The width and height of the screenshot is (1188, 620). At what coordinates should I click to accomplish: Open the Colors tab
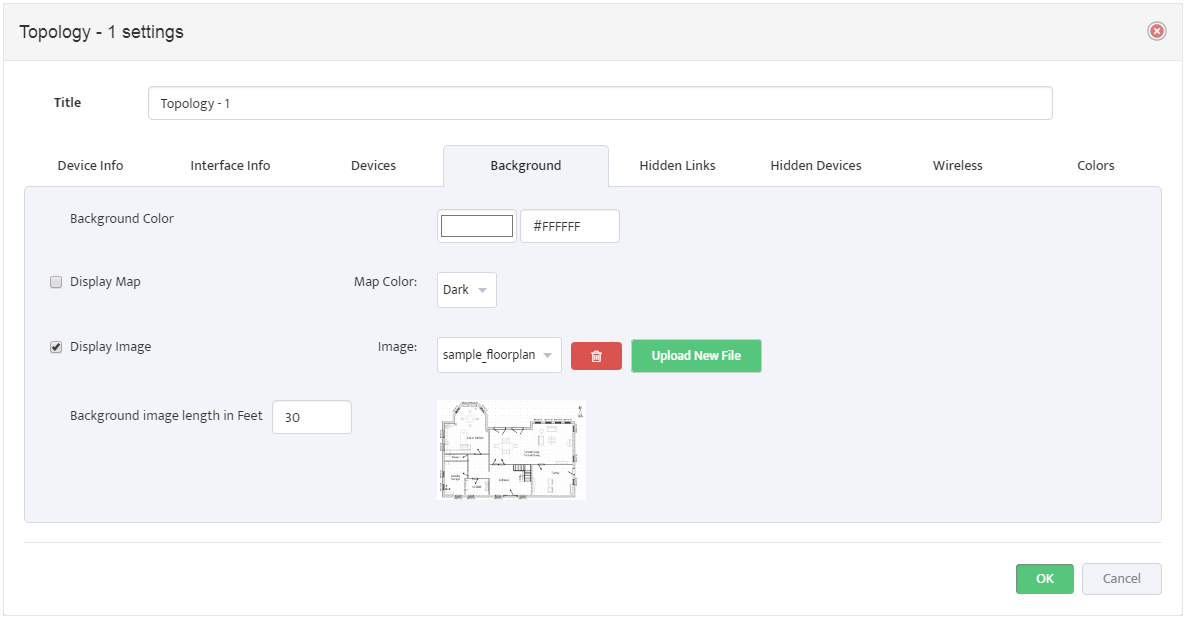click(1096, 165)
